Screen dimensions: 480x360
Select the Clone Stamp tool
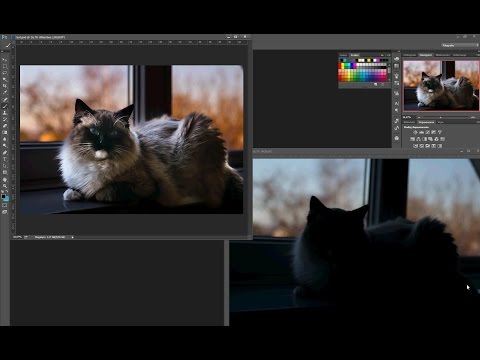tap(5, 113)
